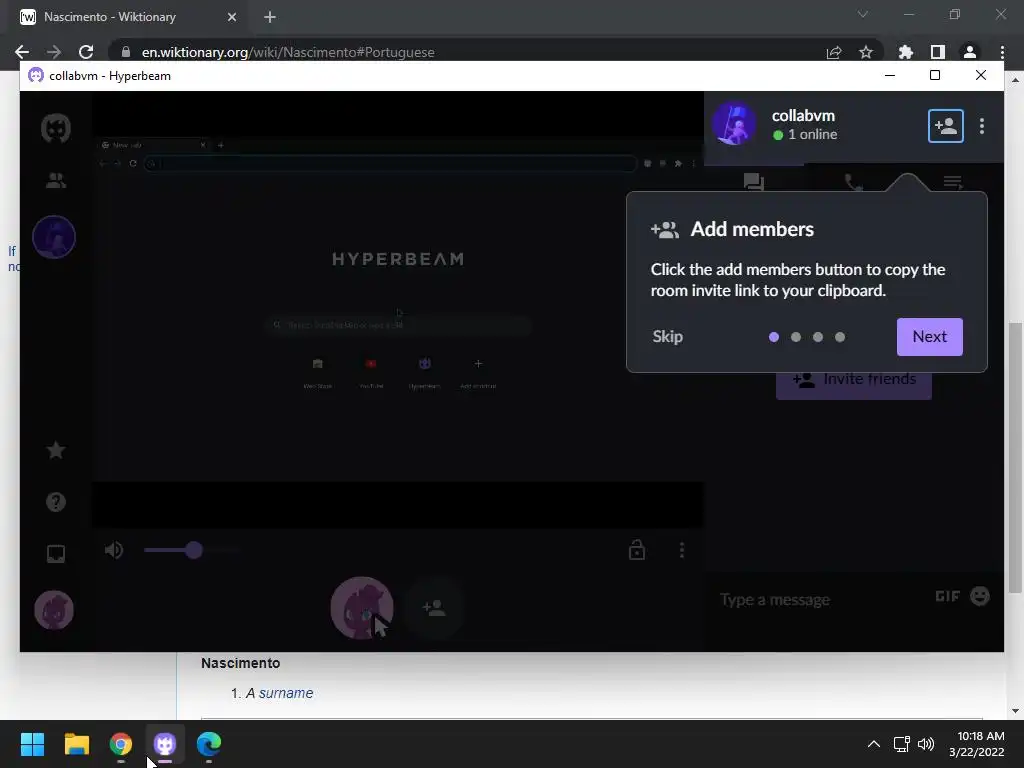Open Chrome extensions puzzle icon
1024x768 pixels.
905,52
